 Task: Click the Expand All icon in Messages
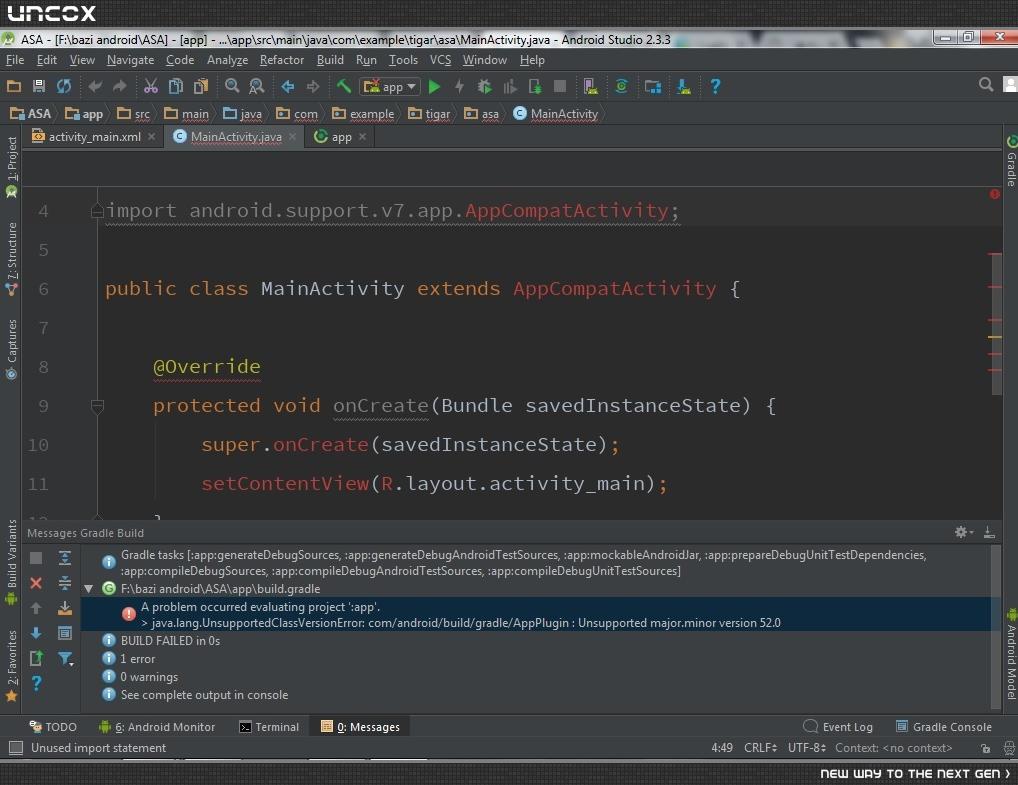coord(65,558)
